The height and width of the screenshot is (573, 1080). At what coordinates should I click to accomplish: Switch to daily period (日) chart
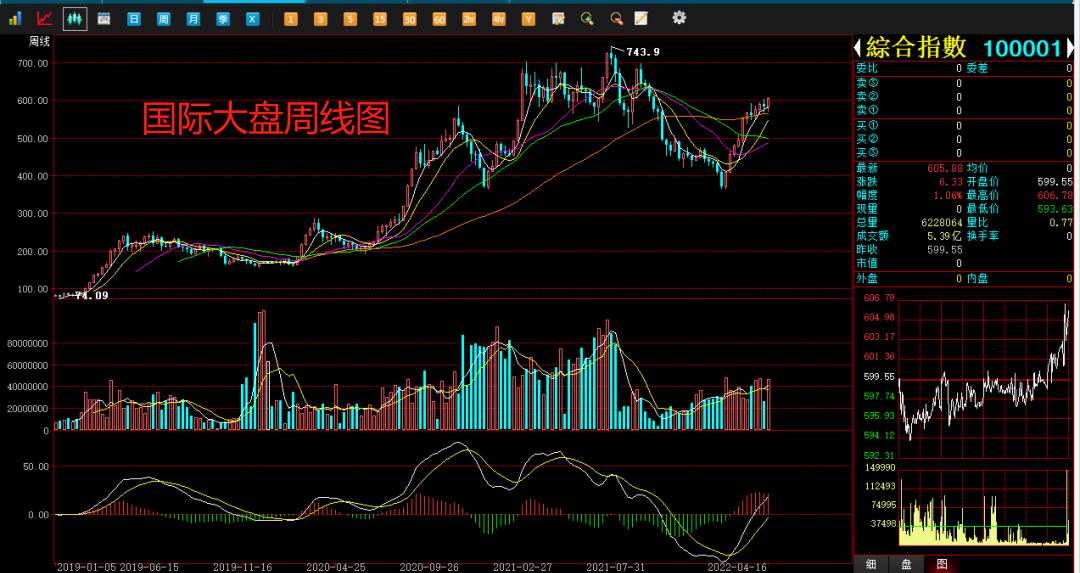(134, 19)
